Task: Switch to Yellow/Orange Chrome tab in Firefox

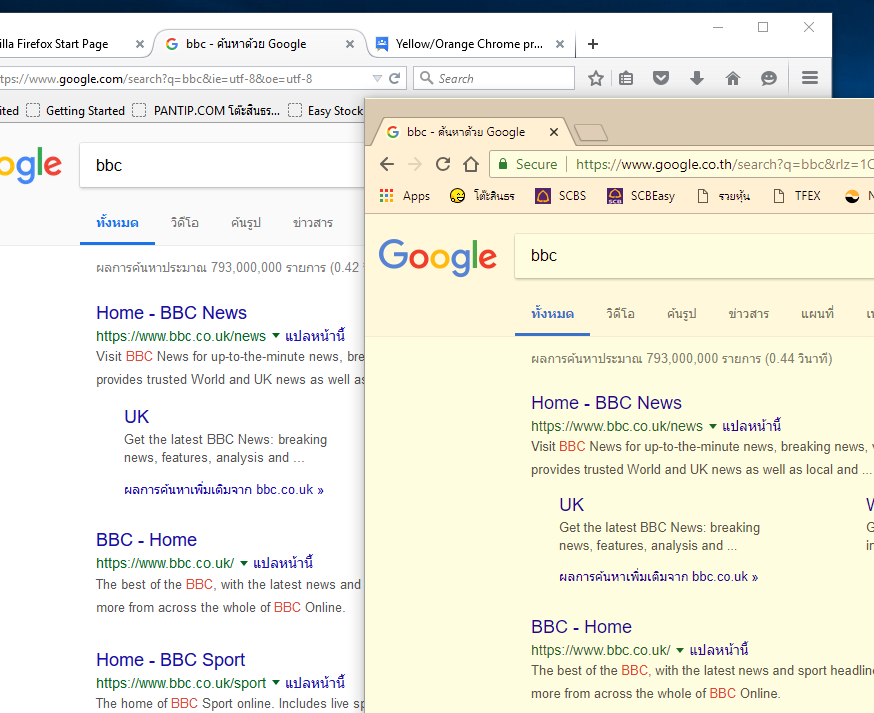Action: [x=468, y=44]
